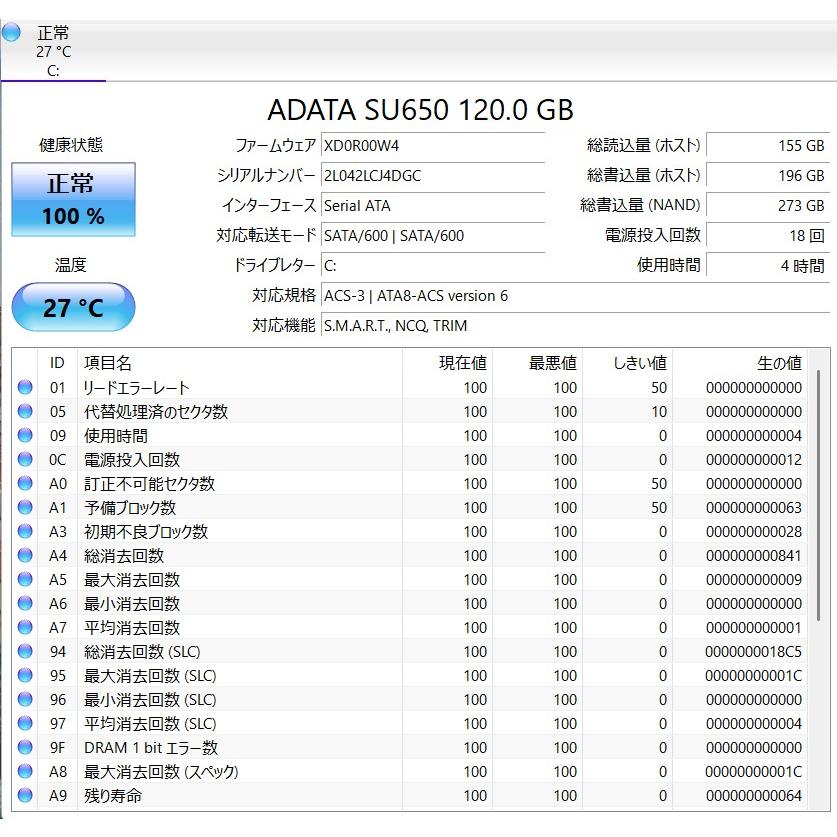Click raw value 000000000009 of 最大消去回数
837x837 pixels.
(754, 580)
